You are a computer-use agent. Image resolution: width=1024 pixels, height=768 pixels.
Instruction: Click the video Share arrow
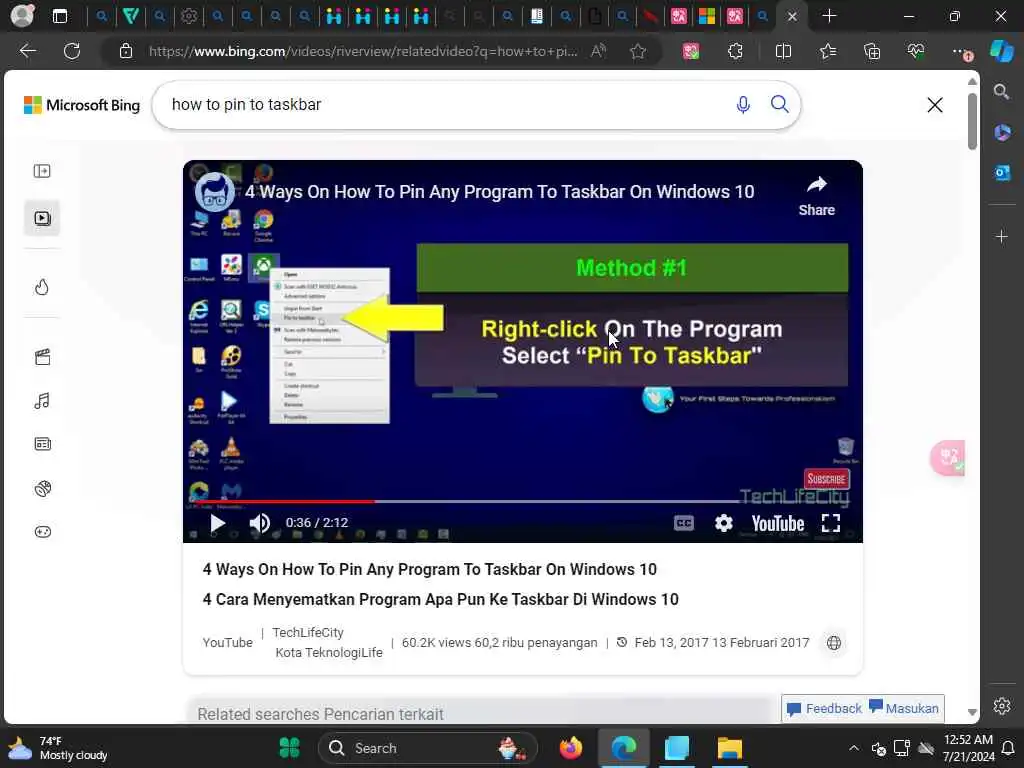click(816, 196)
